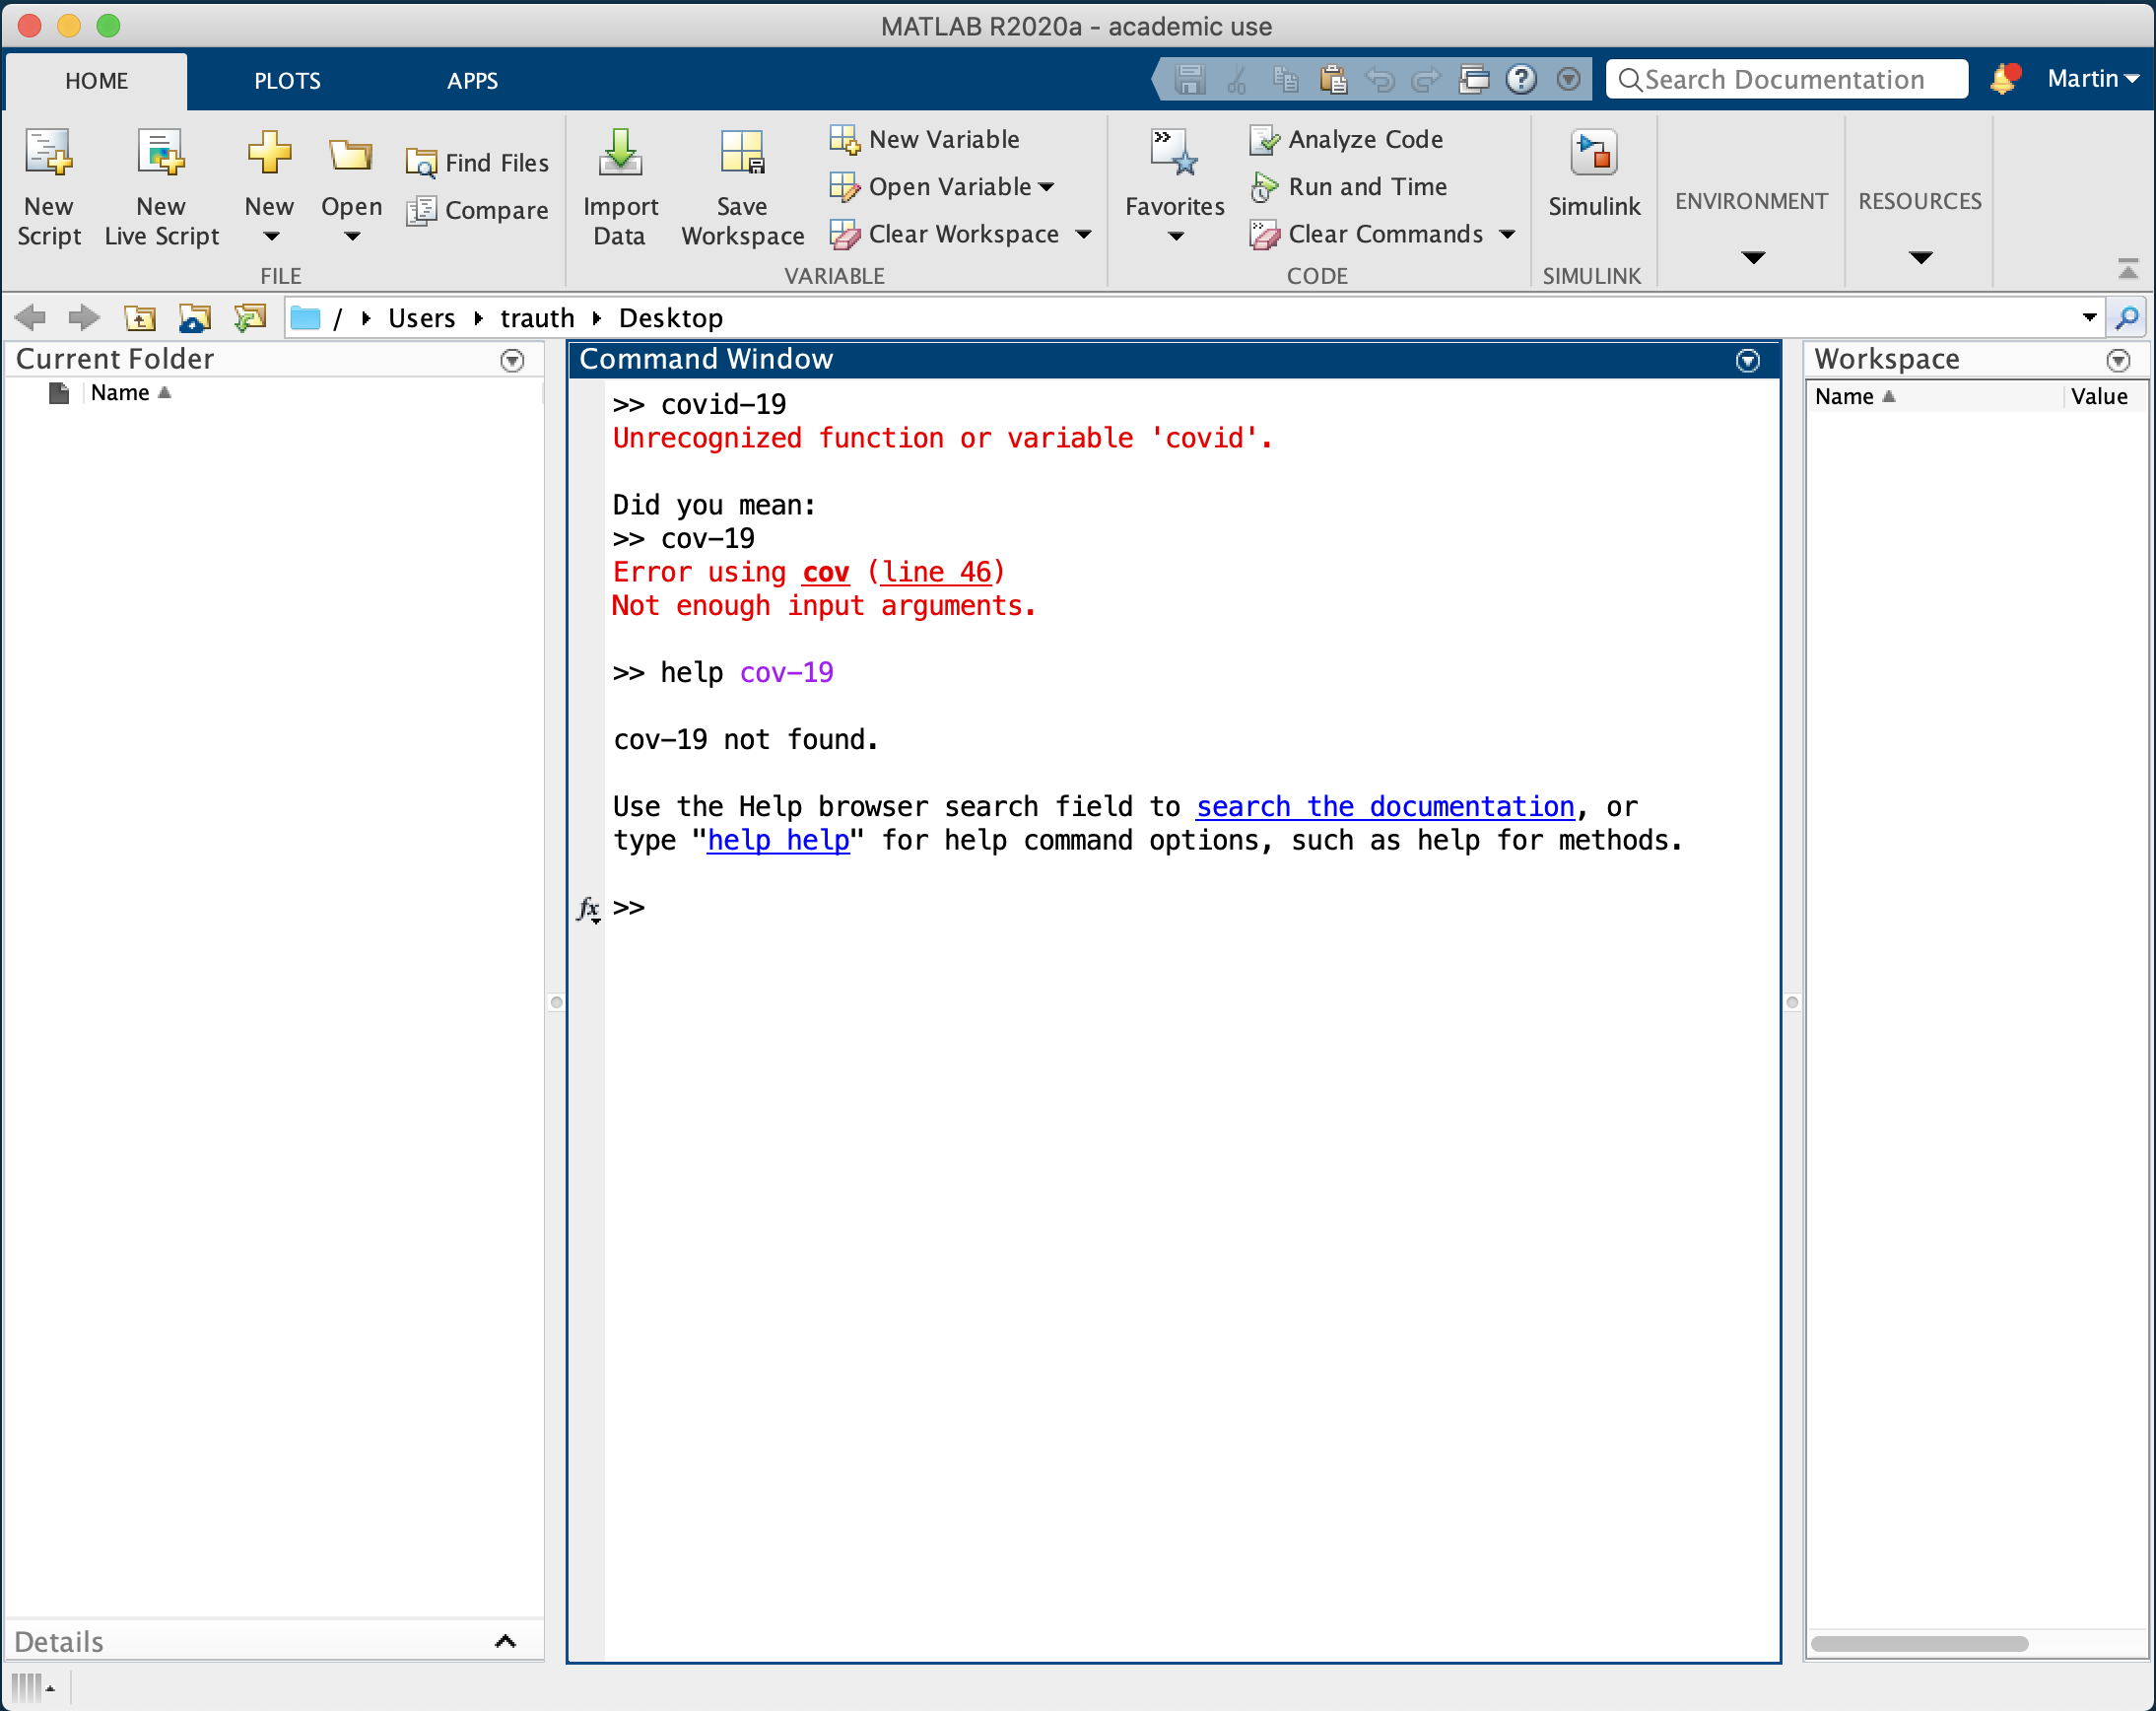Click the Compare files button
The height and width of the screenshot is (1711, 2156).
pos(478,210)
